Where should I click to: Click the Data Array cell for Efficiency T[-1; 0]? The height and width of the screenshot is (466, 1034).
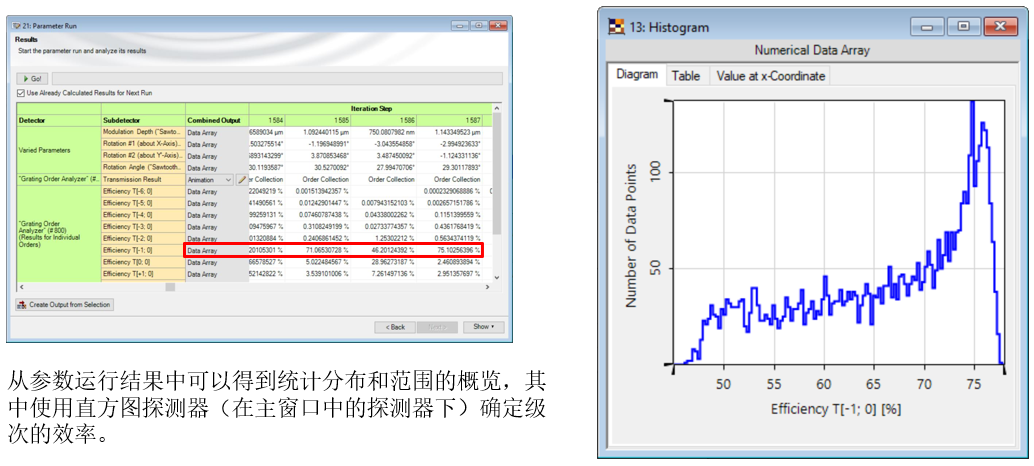tap(217, 250)
